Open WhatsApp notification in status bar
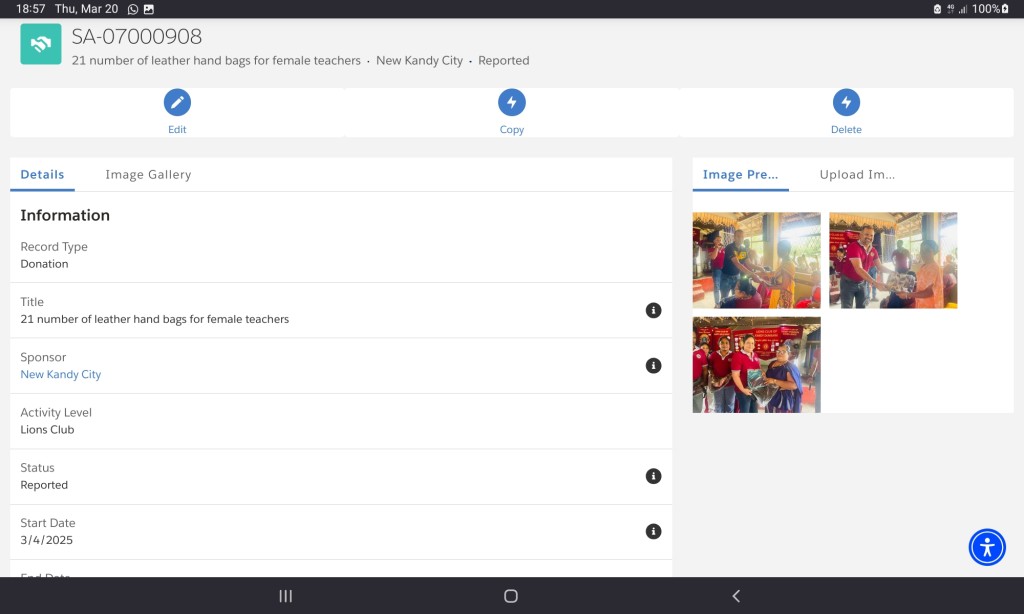This screenshot has width=1024, height=614. tap(133, 9)
